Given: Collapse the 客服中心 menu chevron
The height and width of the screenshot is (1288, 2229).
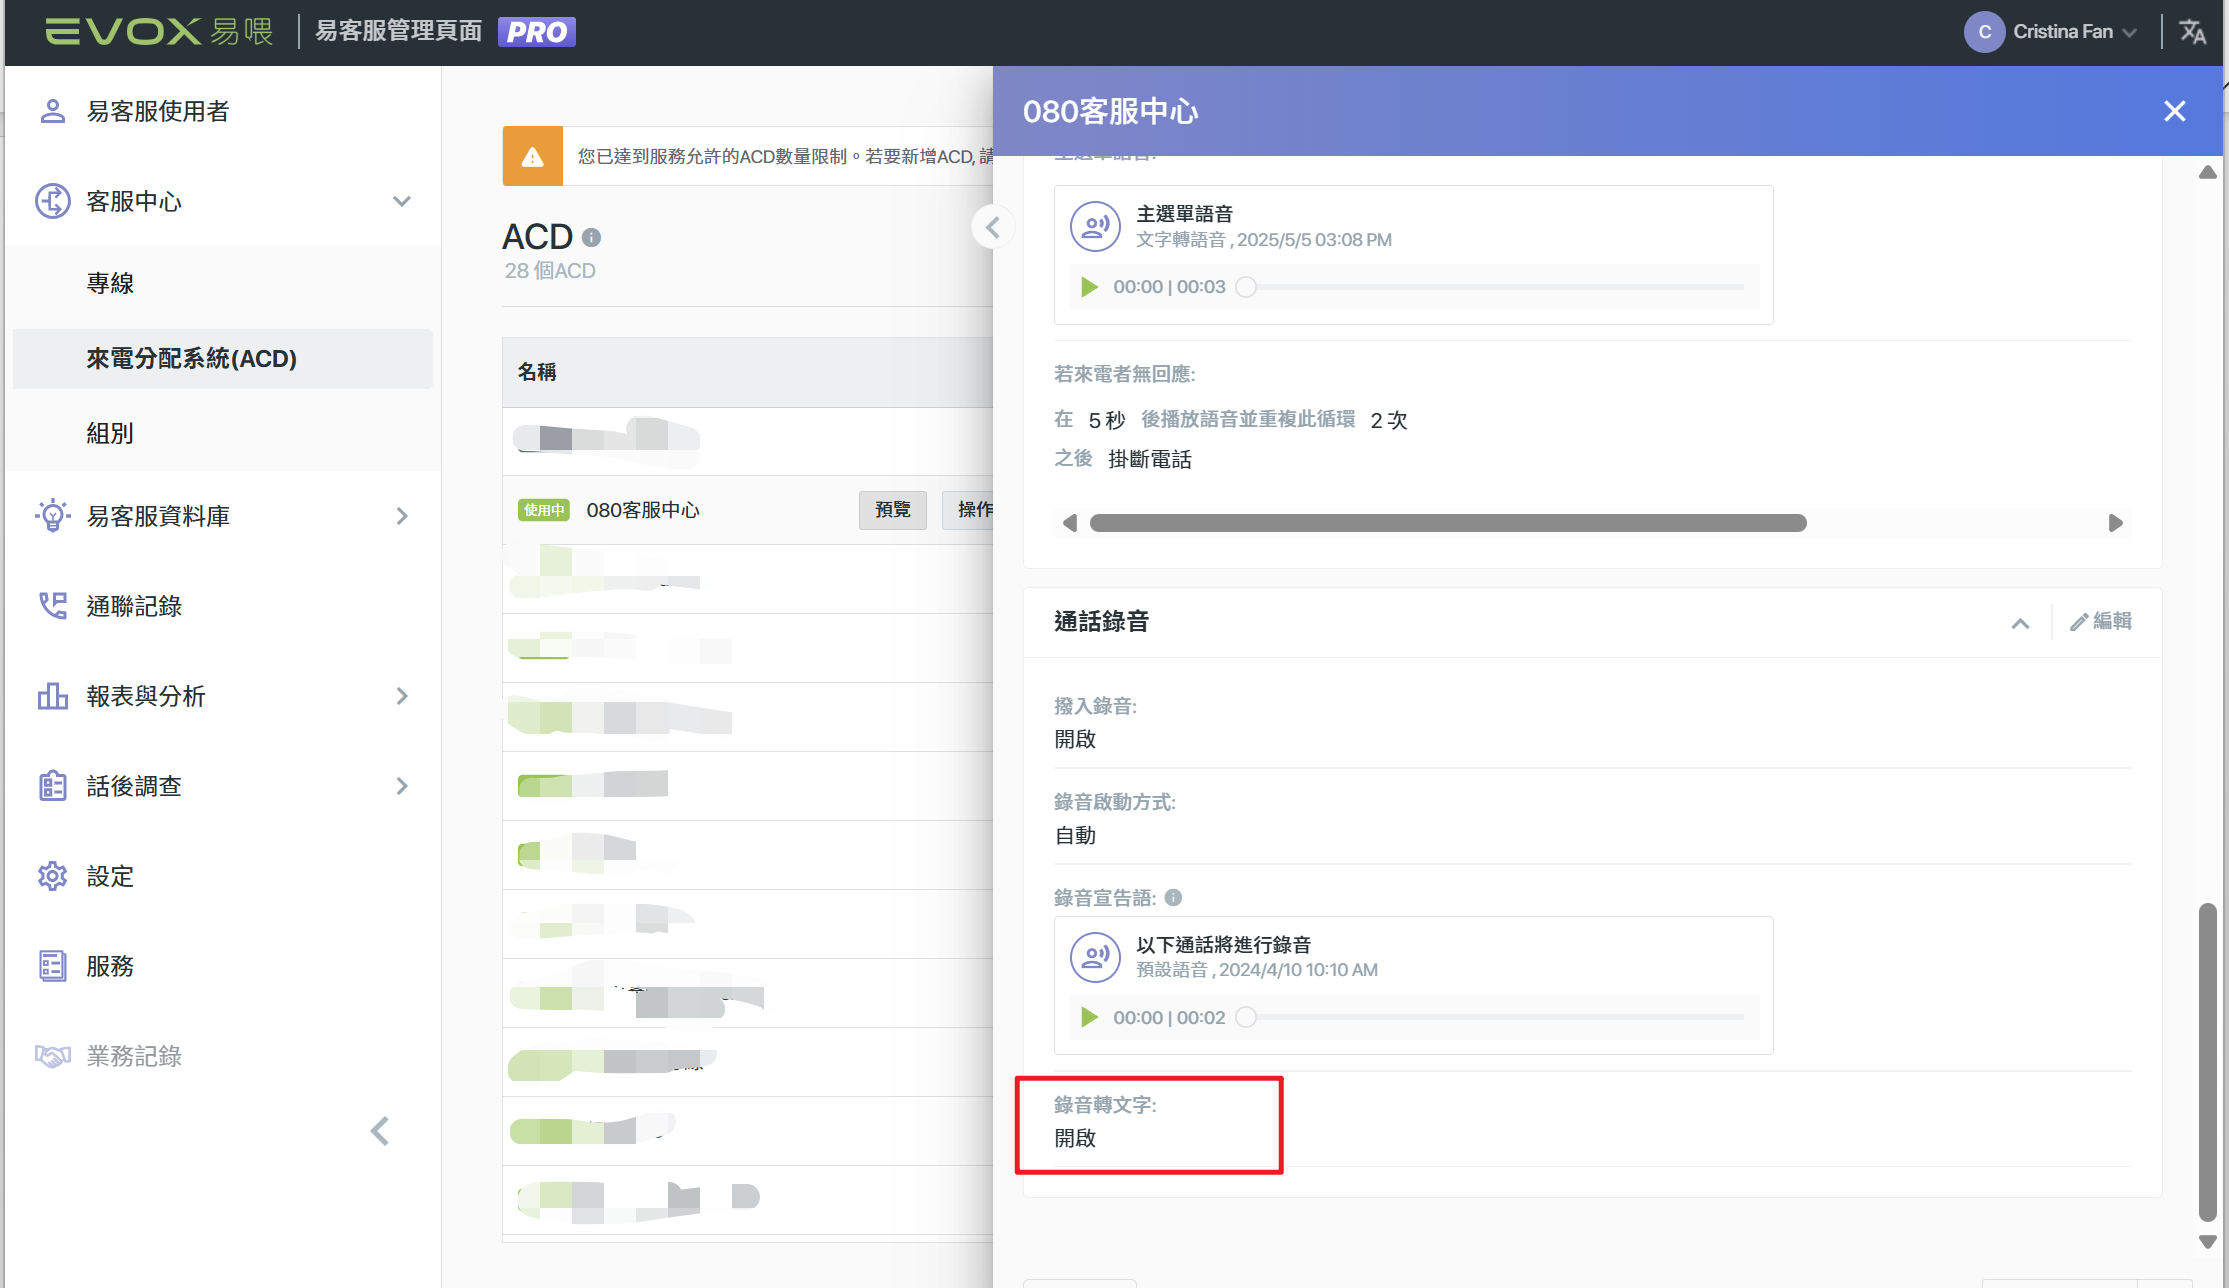Looking at the screenshot, I should (x=402, y=201).
